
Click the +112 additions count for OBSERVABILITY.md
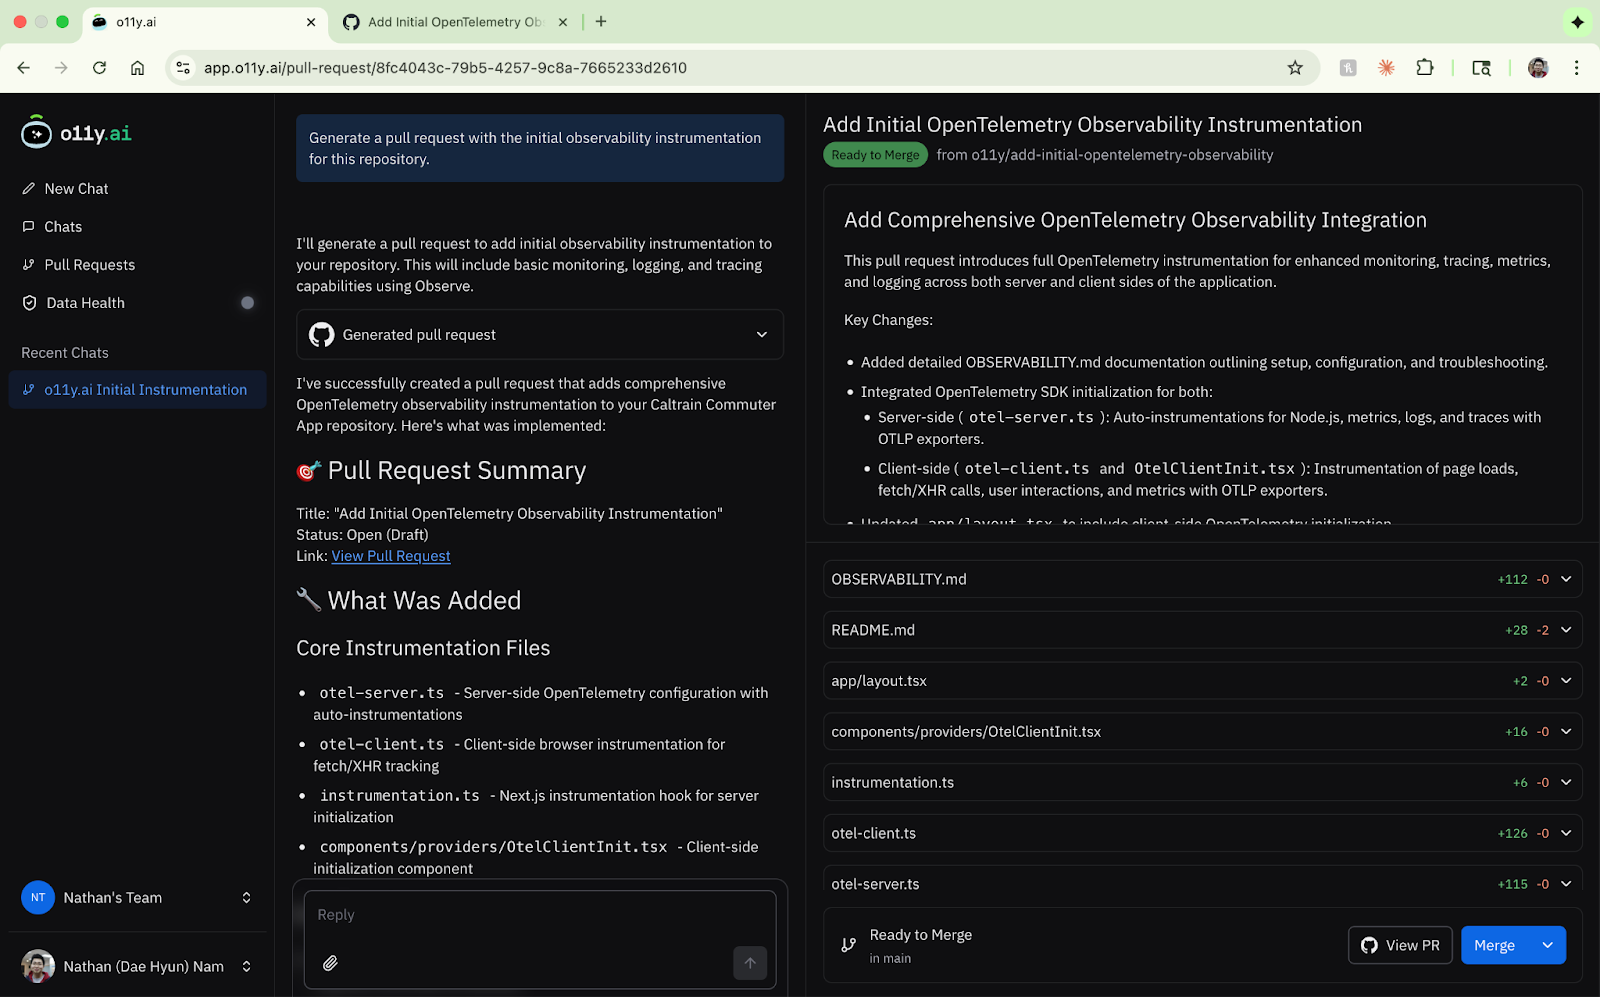[x=1512, y=580]
